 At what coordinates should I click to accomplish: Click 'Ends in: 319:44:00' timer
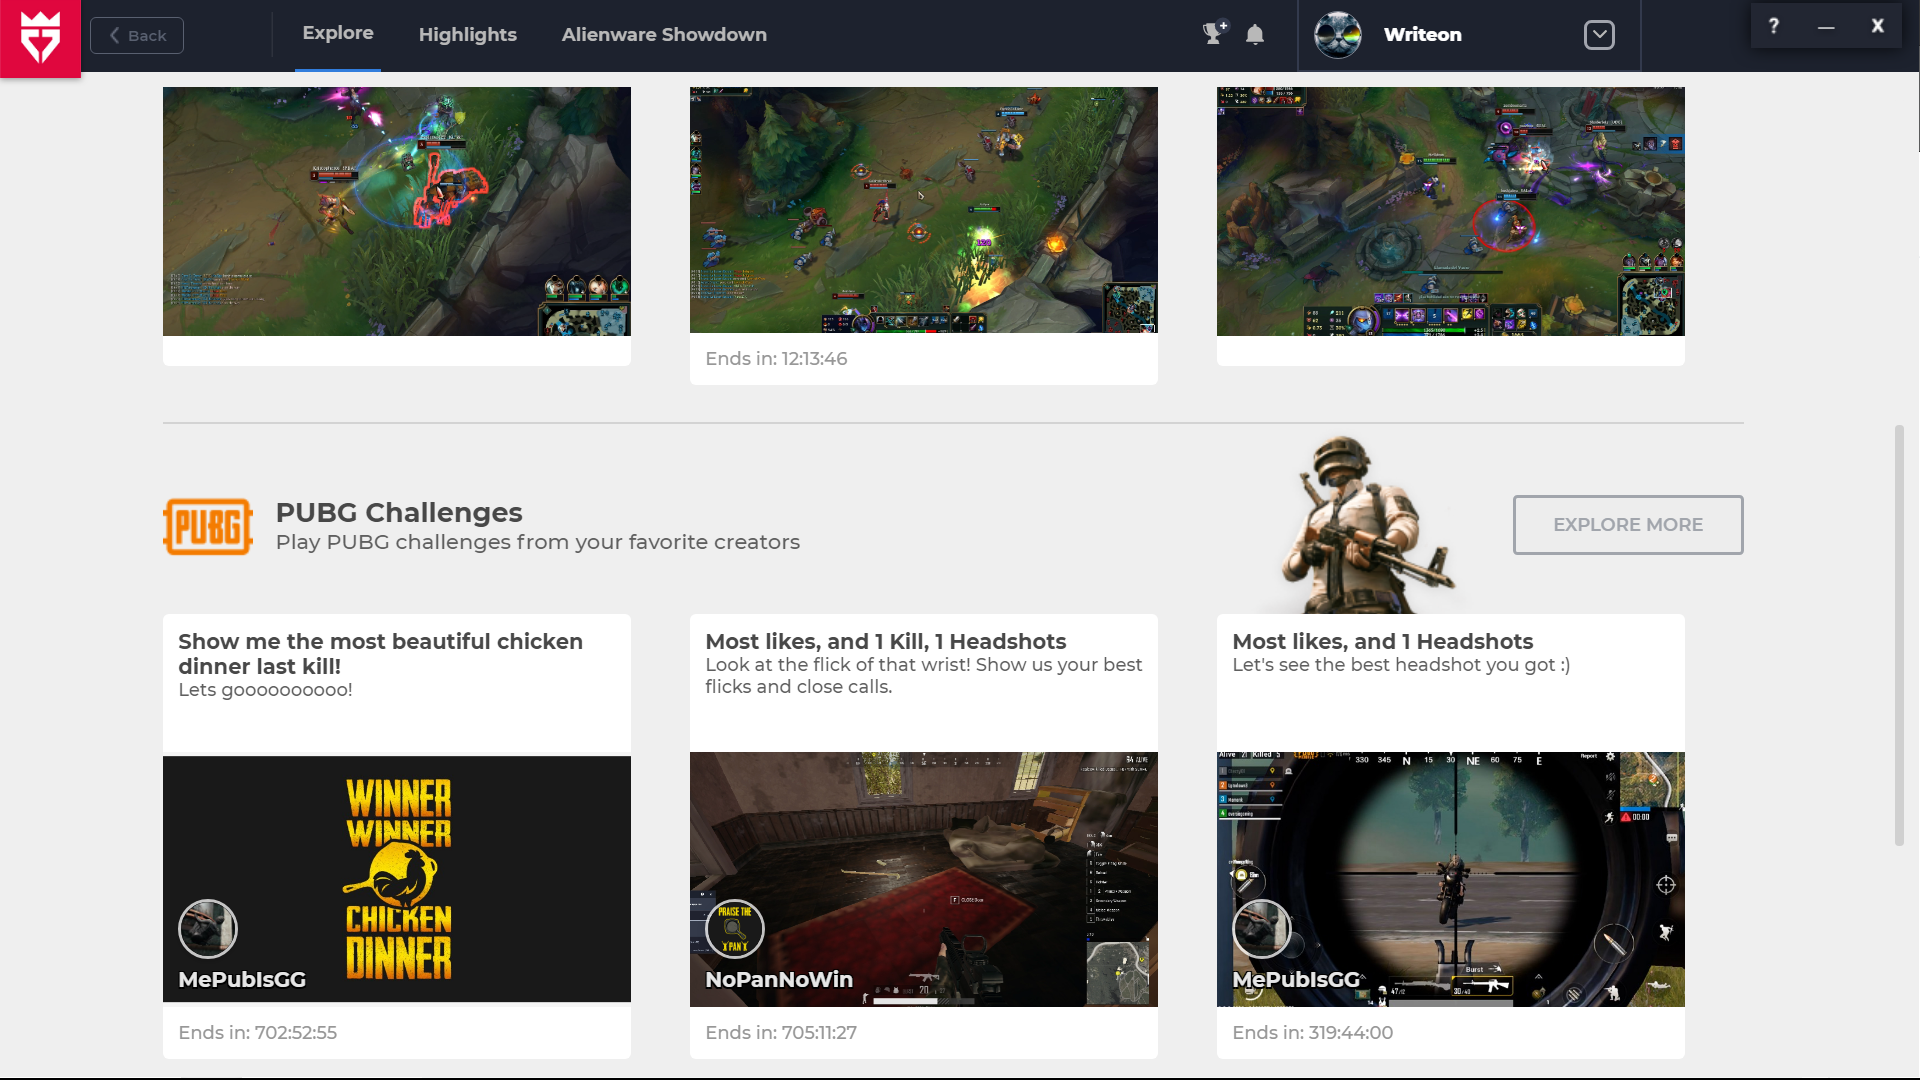pos(1313,1033)
